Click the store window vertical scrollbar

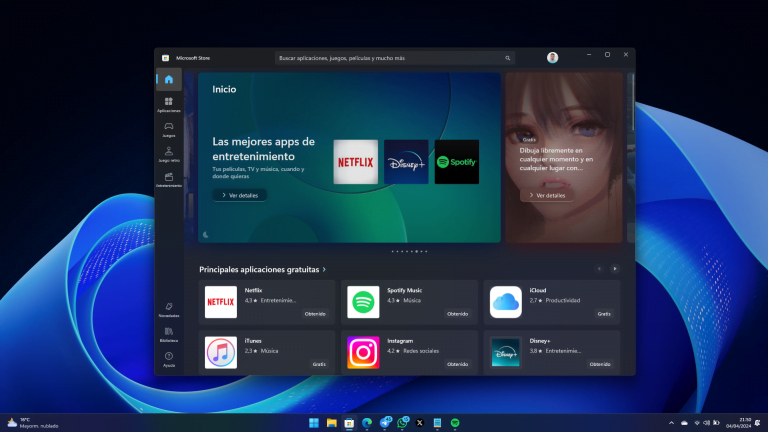click(x=633, y=103)
